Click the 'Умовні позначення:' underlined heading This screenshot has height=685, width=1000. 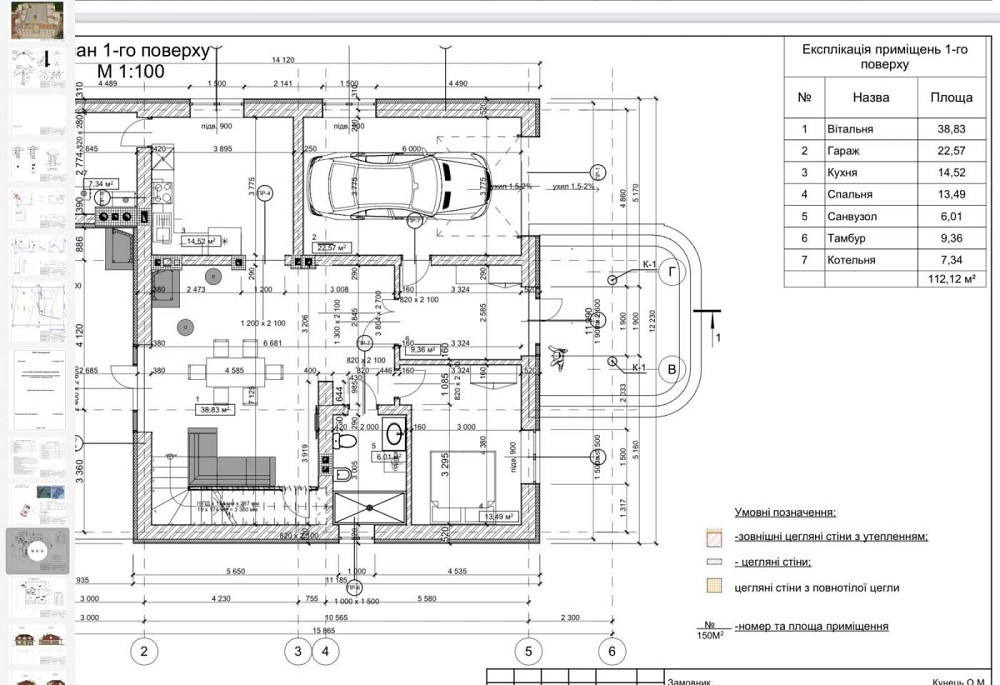[785, 511]
